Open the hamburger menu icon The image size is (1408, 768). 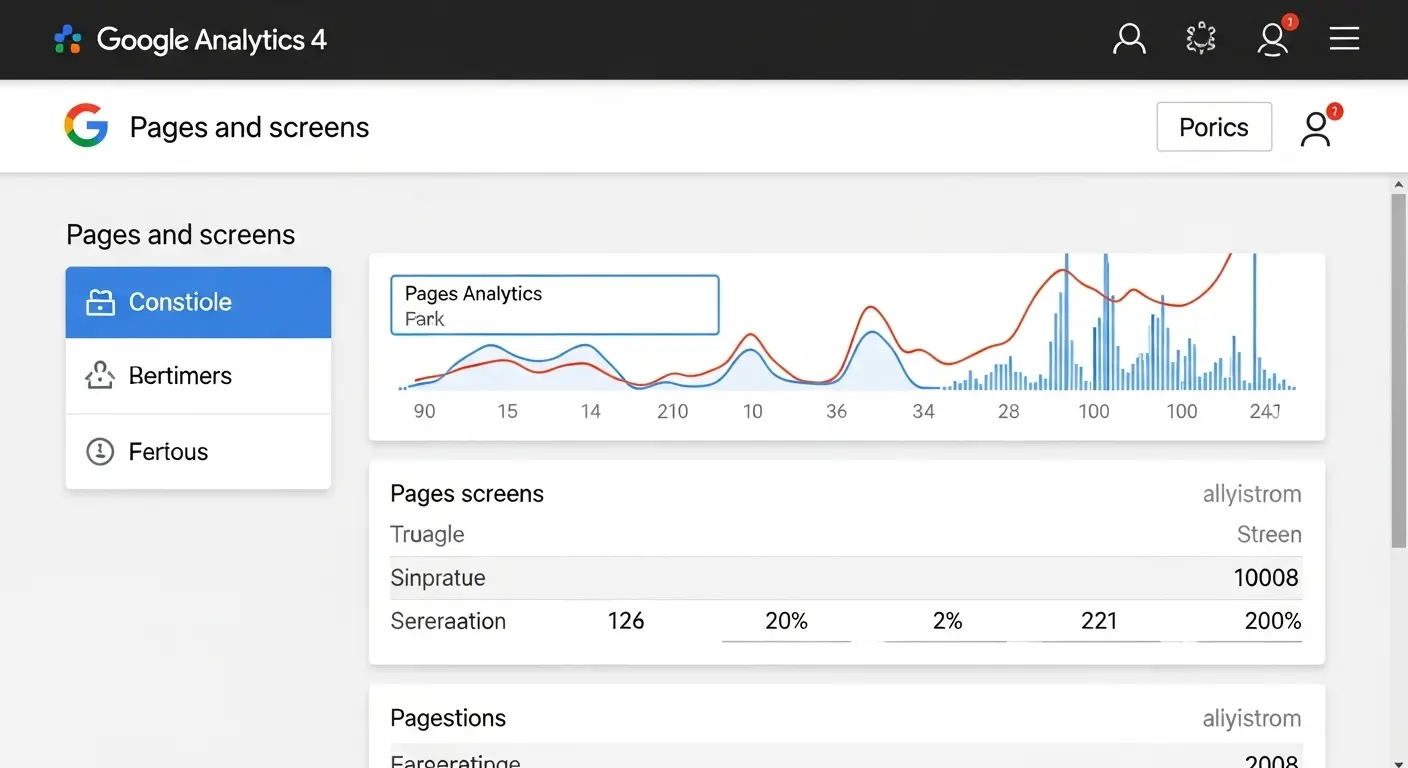(x=1344, y=39)
